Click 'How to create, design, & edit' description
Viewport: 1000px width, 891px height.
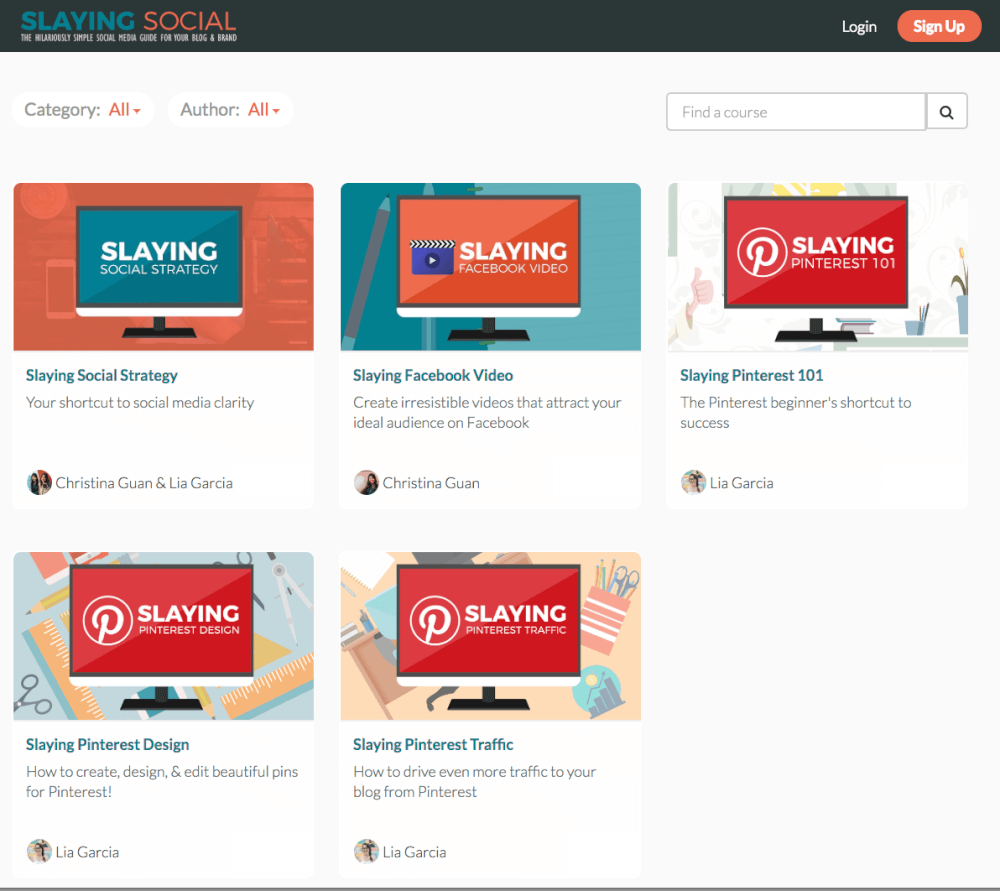tap(162, 781)
